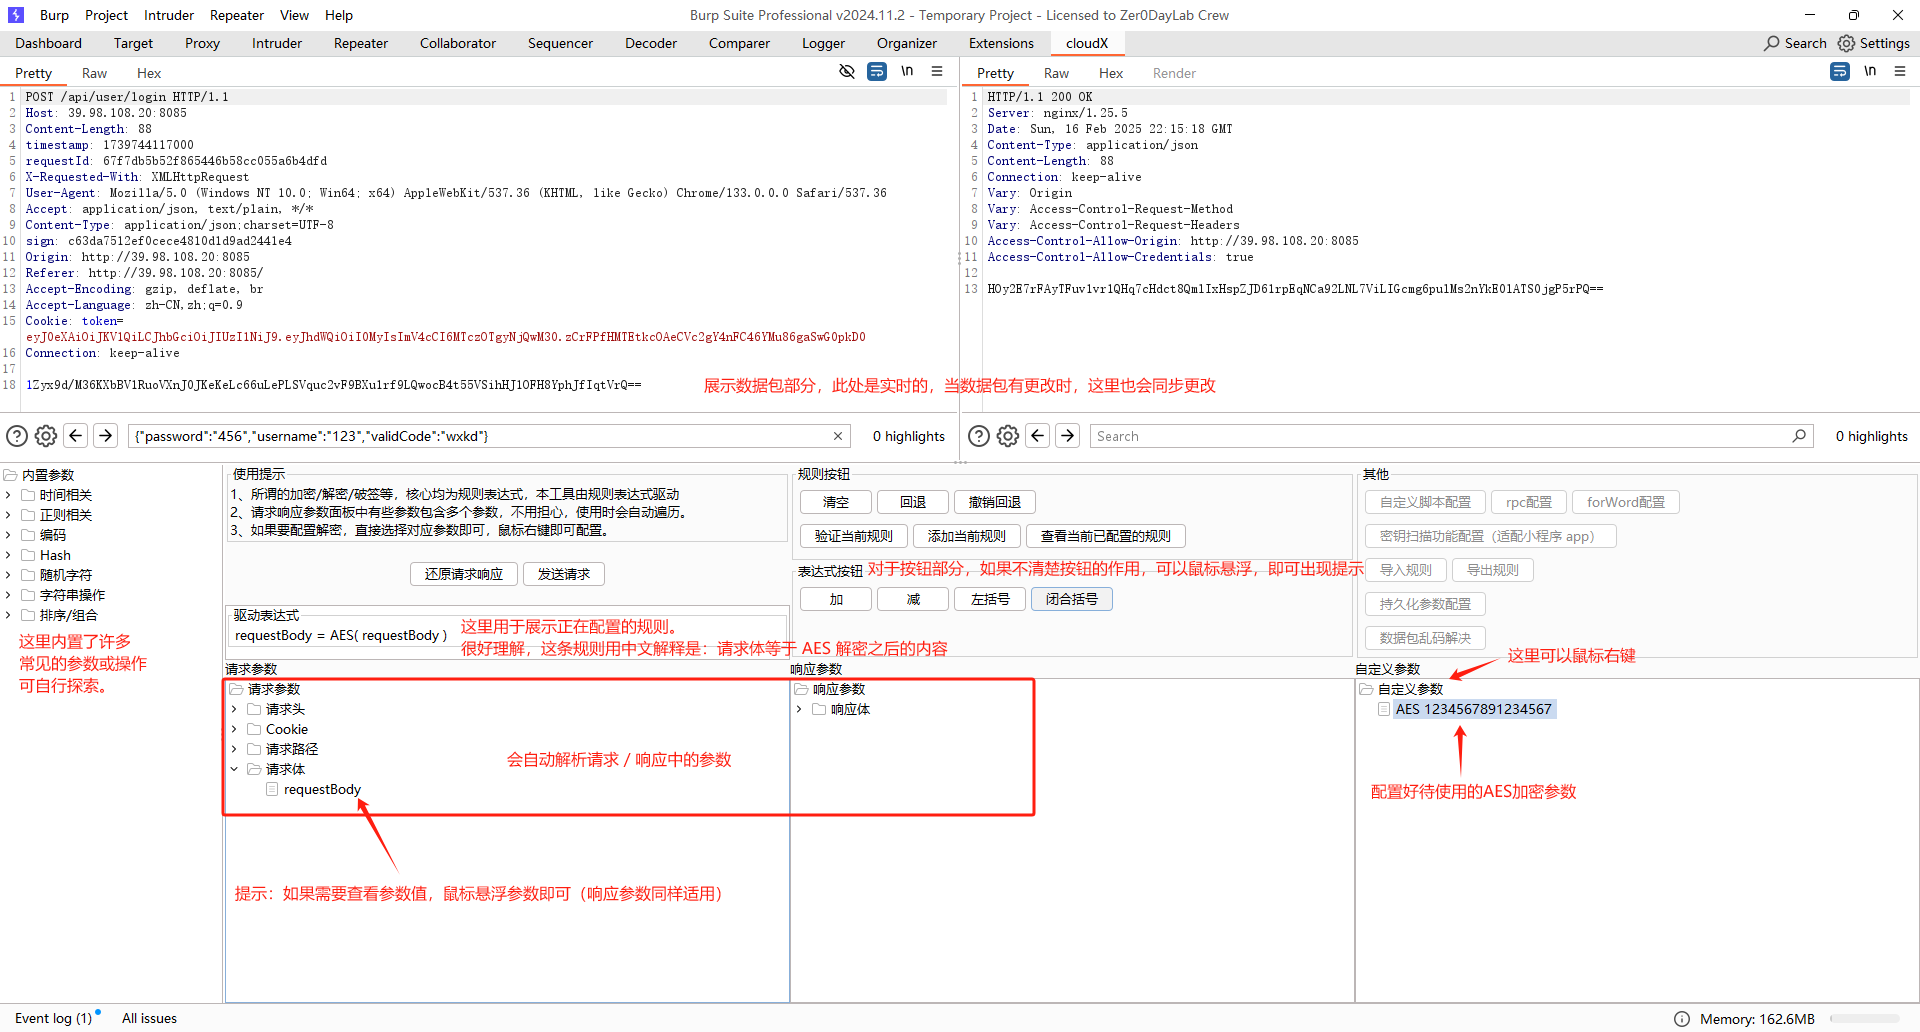
Task: Open the Intruder menu
Action: click(x=169, y=15)
